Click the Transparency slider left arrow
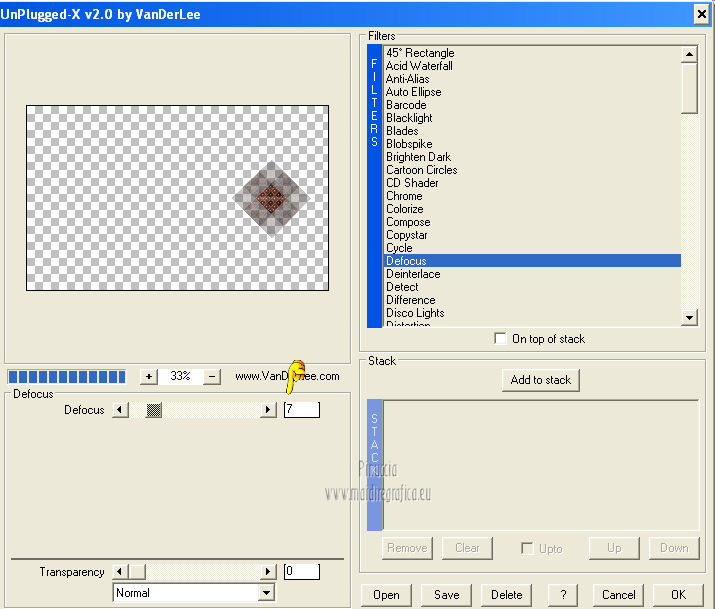This screenshot has height=609, width=715. (x=120, y=572)
